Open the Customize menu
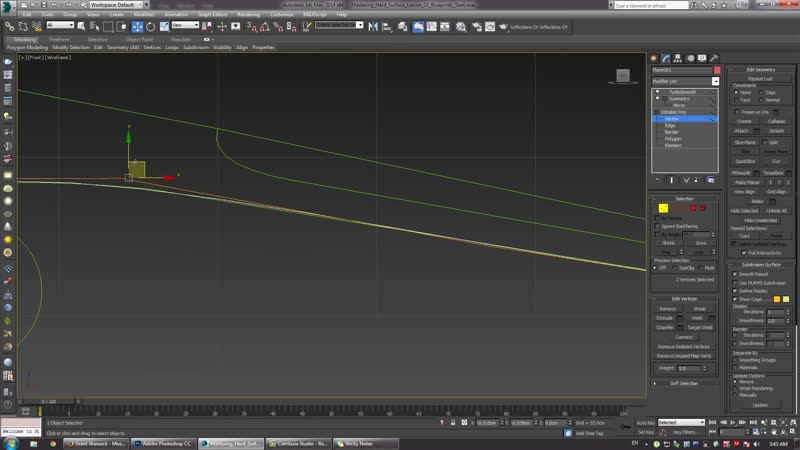The height and width of the screenshot is (450, 800). (x=281, y=14)
